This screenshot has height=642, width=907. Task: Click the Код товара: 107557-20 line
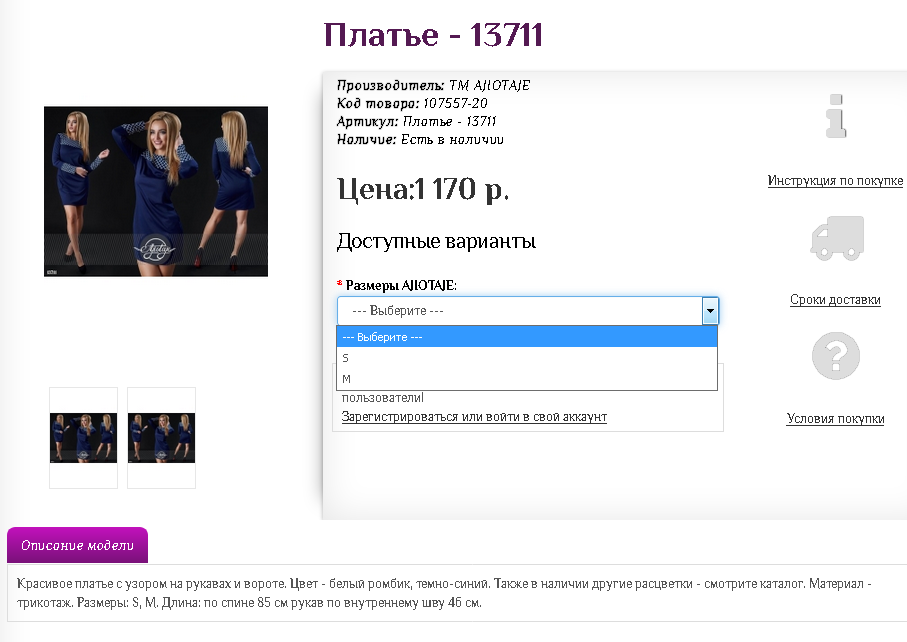[x=412, y=104]
